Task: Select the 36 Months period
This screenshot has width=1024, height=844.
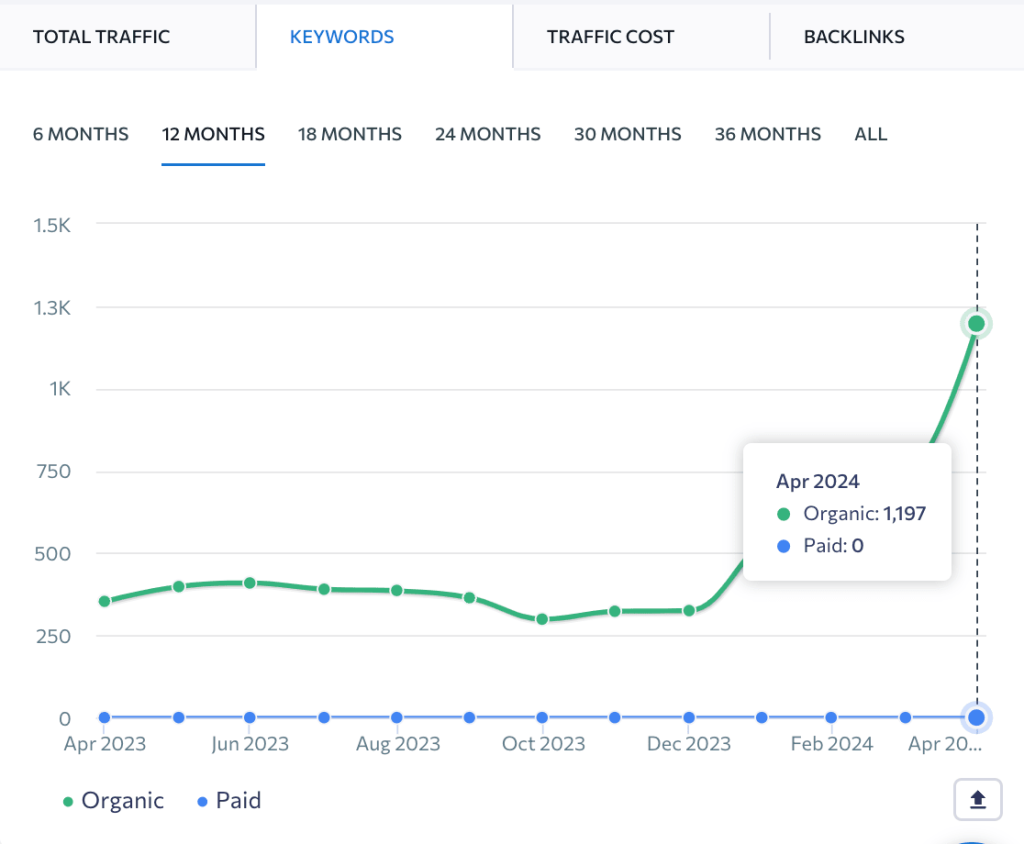Action: (x=767, y=134)
